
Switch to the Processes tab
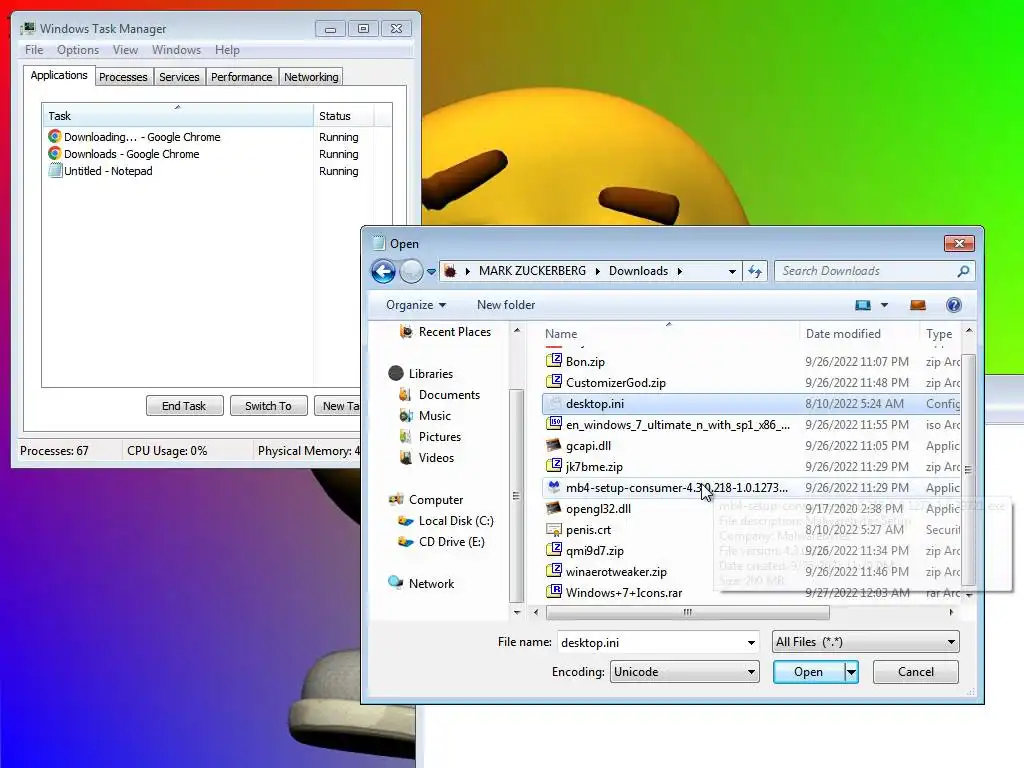click(123, 77)
